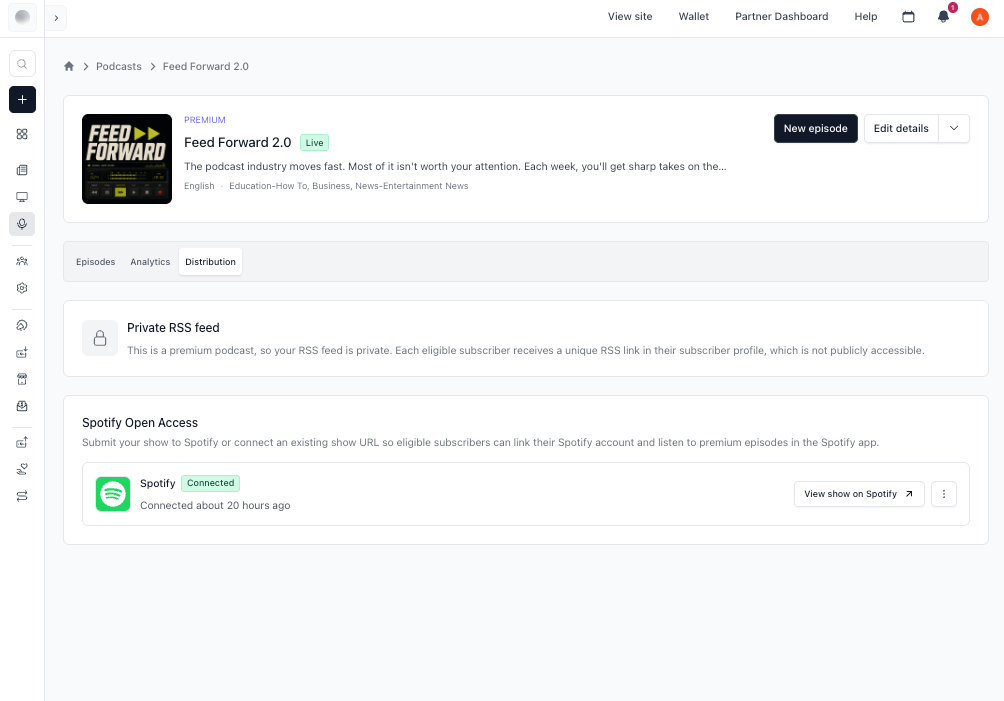Open the dropdown arrow beside Edit details
1004x701 pixels.
tap(953, 129)
